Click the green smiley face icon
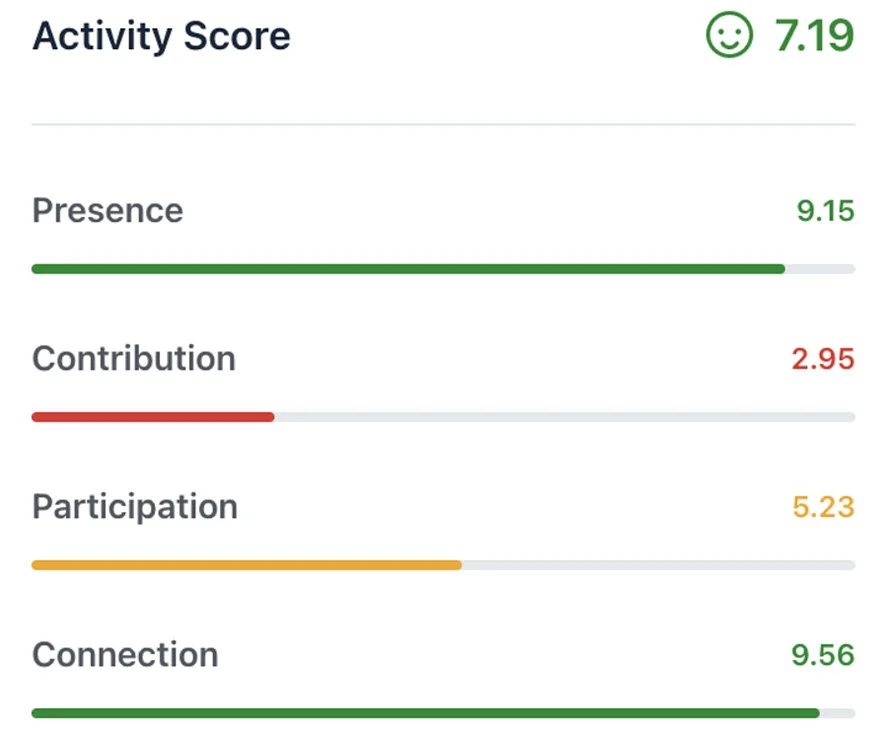The image size is (887, 735). click(x=728, y=37)
